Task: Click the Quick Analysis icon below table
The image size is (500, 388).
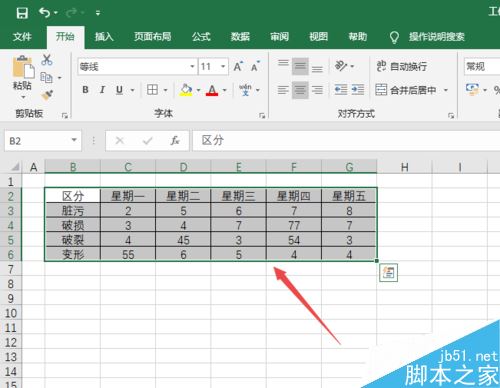Action: pyautogui.click(x=389, y=273)
